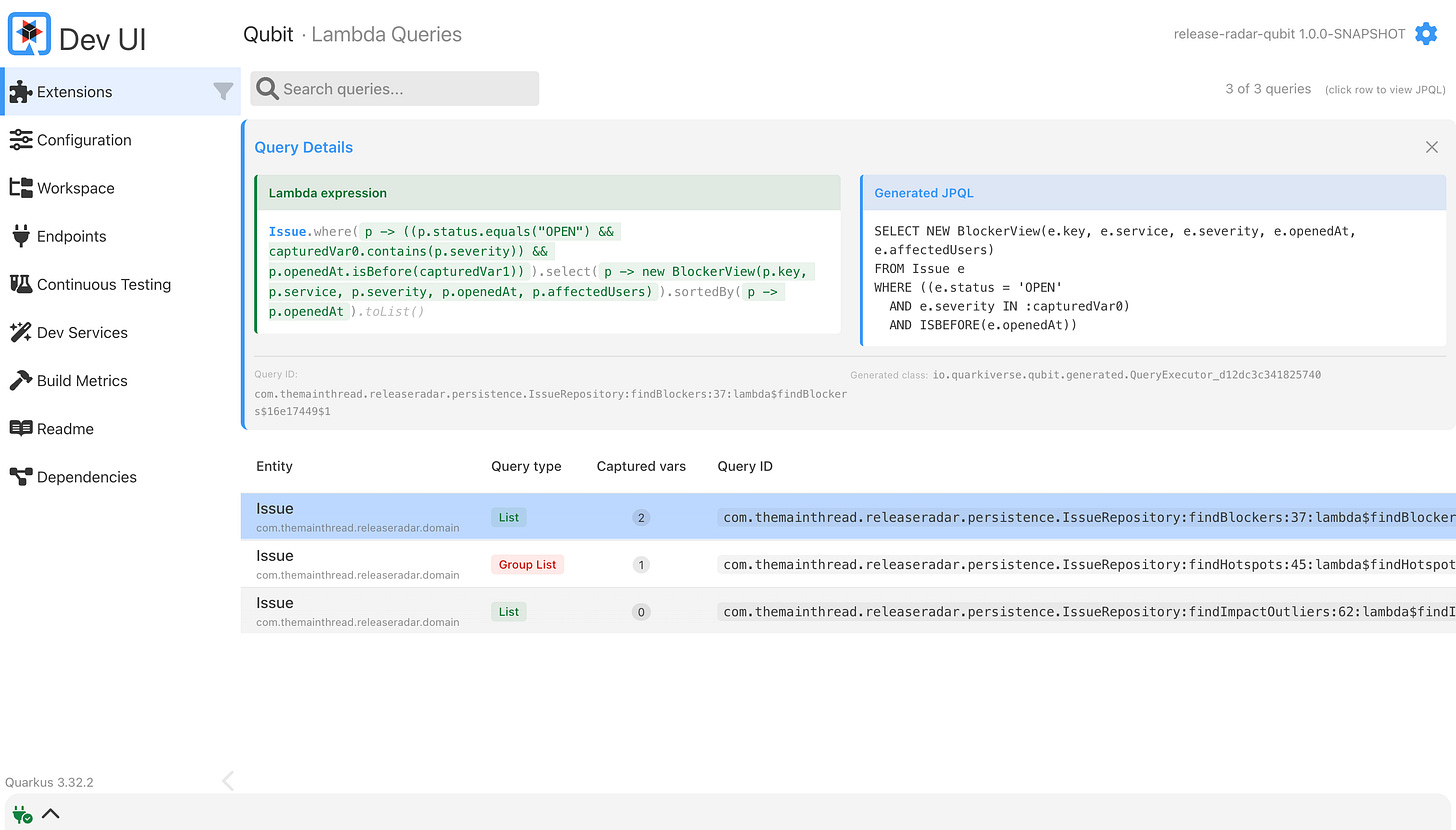The height and width of the screenshot is (830, 1456).
Task: Open the Dependencies menu item
Action: pyautogui.click(x=121, y=477)
